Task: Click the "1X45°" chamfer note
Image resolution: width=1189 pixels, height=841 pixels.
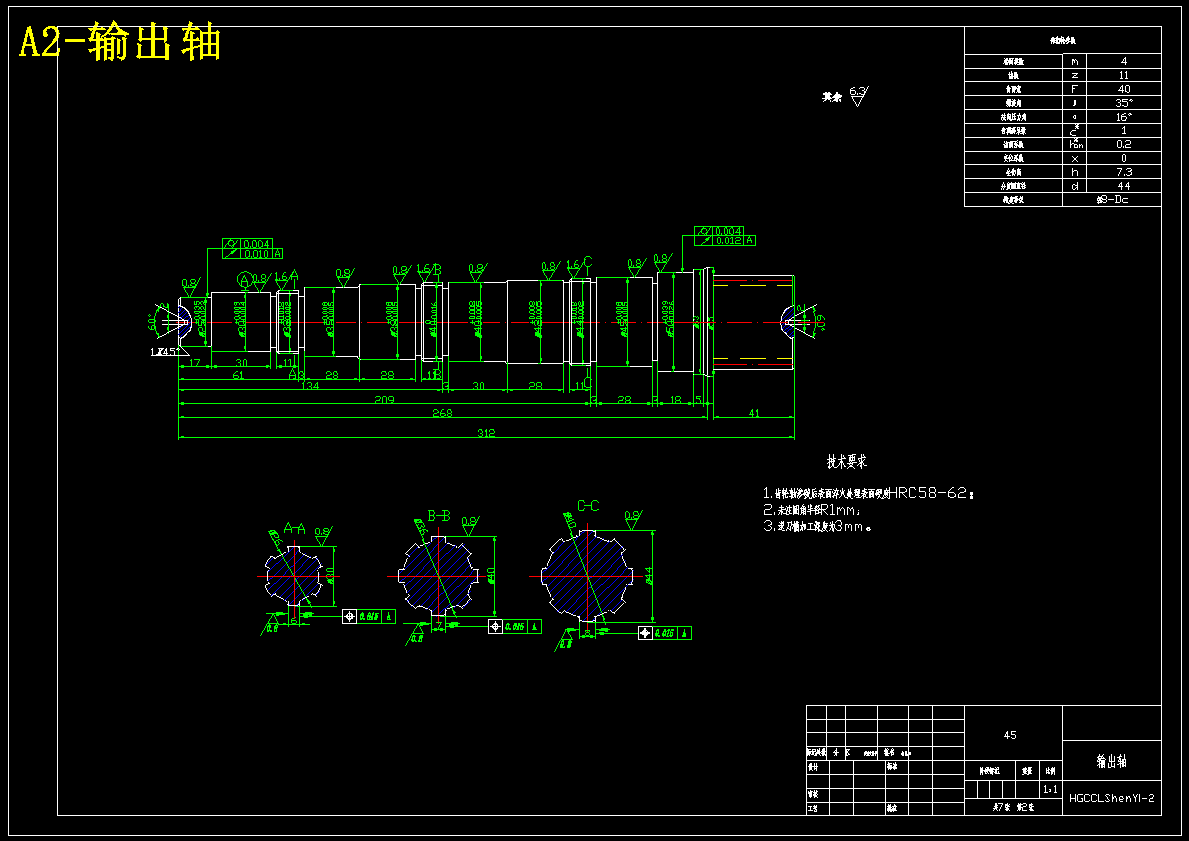Action: 165,352
